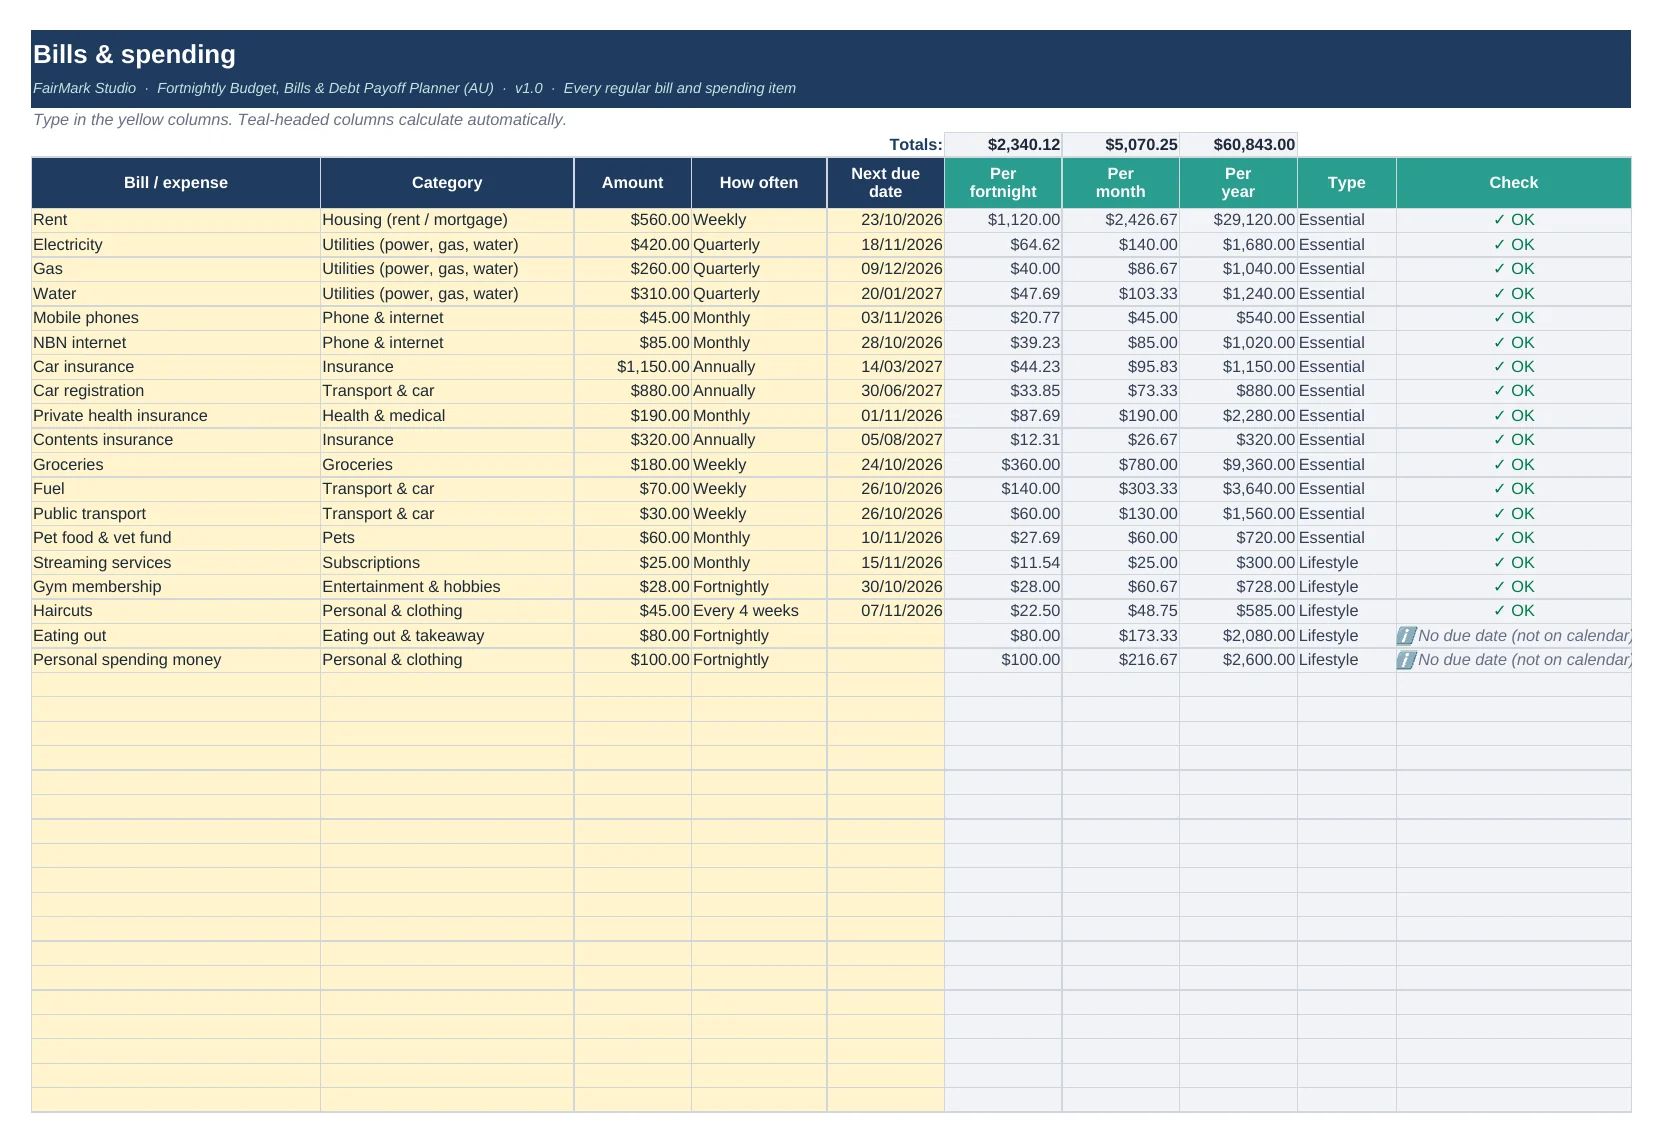1662x1143 pixels.
Task: Click empty due date cell for Eating out
Action: [x=886, y=636]
